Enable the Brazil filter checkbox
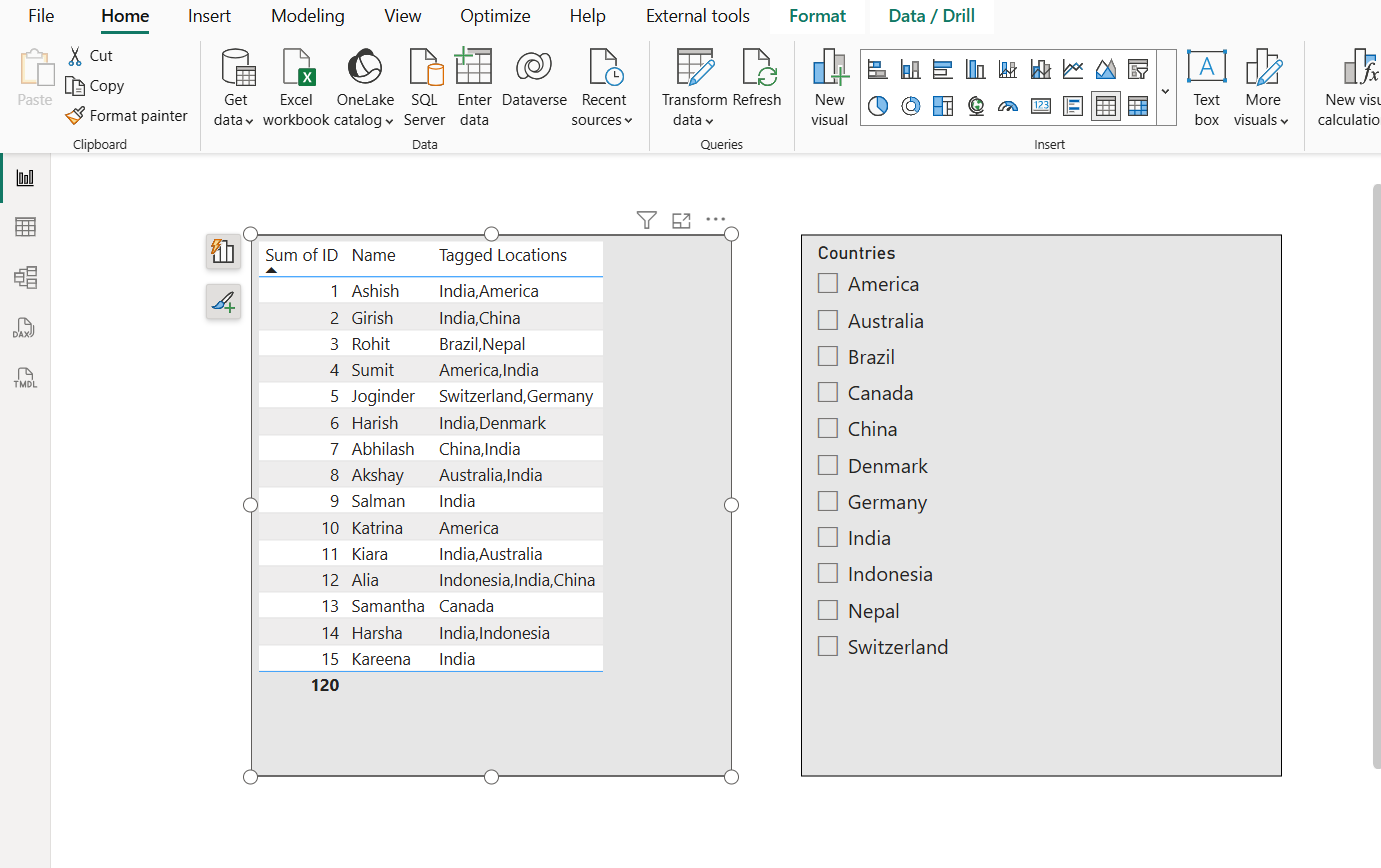This screenshot has height=868, width=1381. tap(827, 356)
